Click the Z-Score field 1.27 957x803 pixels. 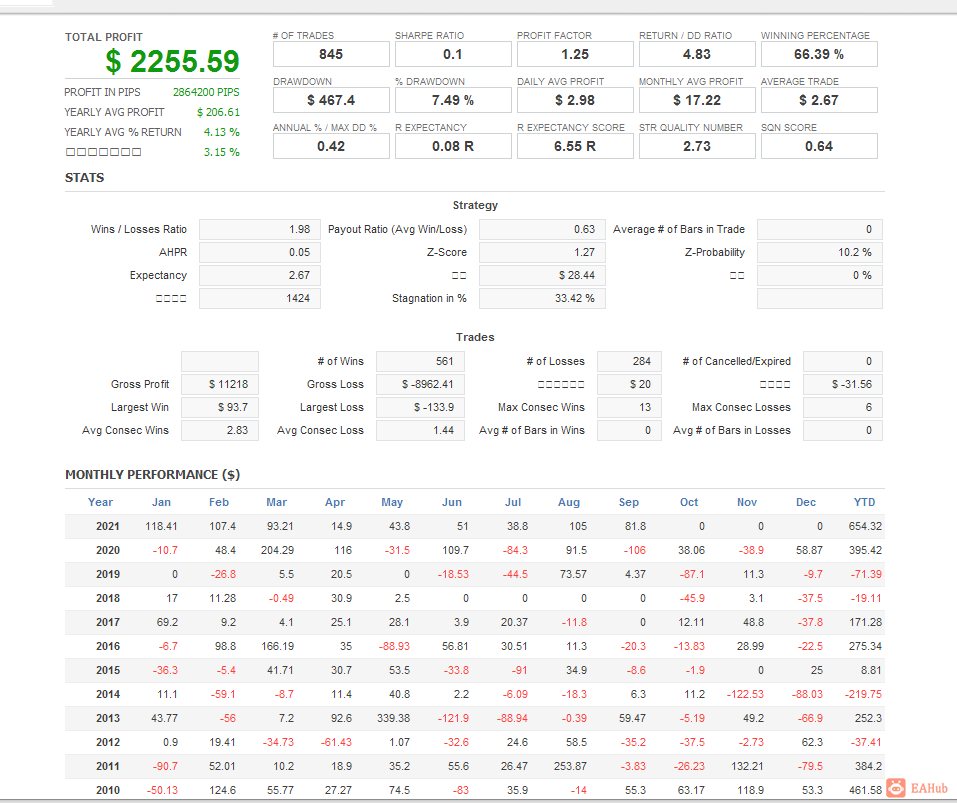(542, 253)
